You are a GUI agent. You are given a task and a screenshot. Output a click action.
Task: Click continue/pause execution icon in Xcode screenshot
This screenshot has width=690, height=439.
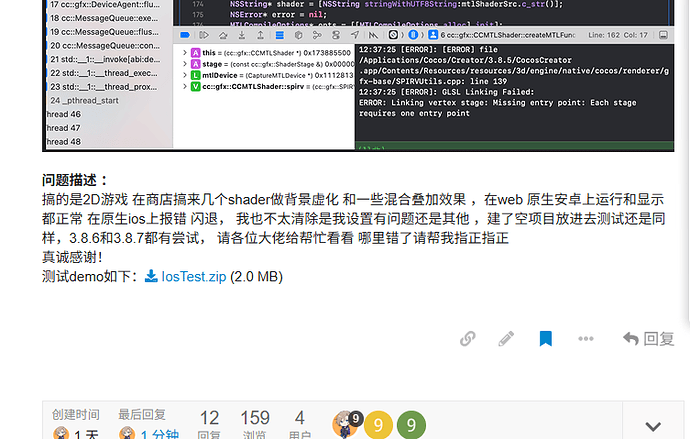pyautogui.click(x=204, y=35)
